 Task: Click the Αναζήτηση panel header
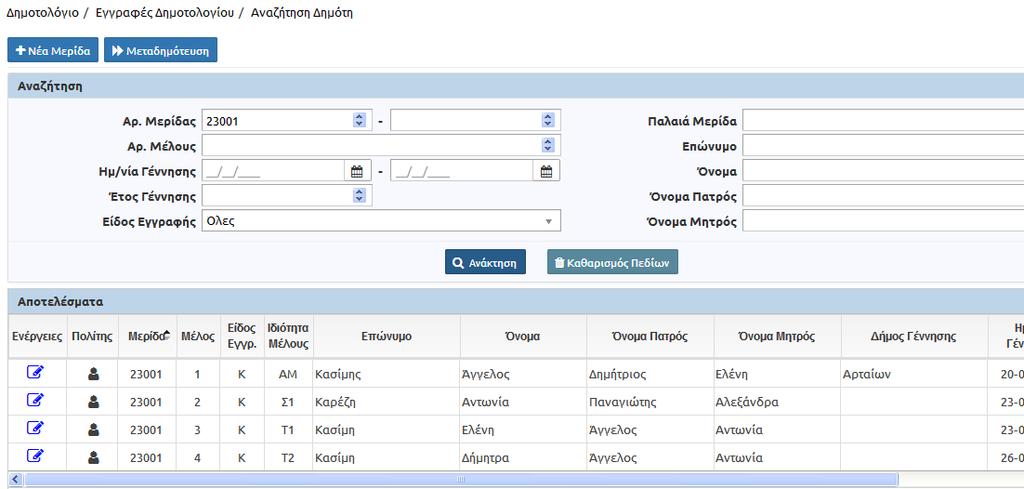click(516, 86)
